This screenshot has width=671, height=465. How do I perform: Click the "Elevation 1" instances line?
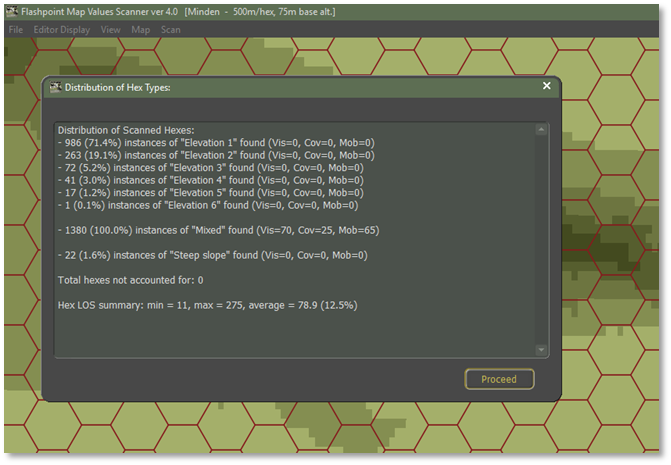216,143
